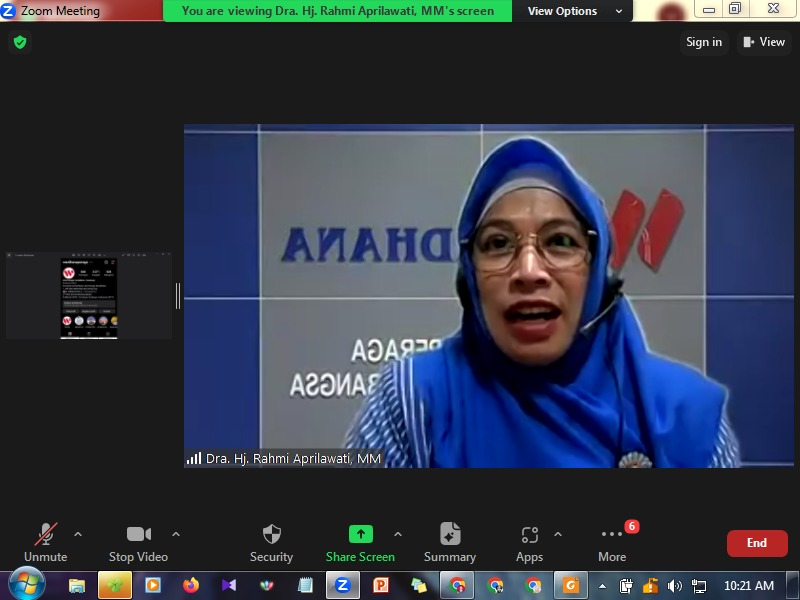Screen dimensions: 800x600
Task: Click the Sign in button
Action: point(704,42)
